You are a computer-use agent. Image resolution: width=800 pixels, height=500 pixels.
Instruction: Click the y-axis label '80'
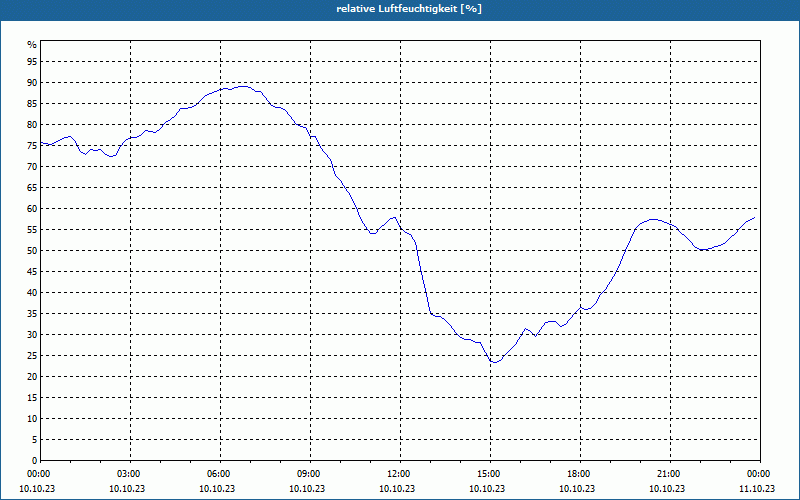point(32,124)
